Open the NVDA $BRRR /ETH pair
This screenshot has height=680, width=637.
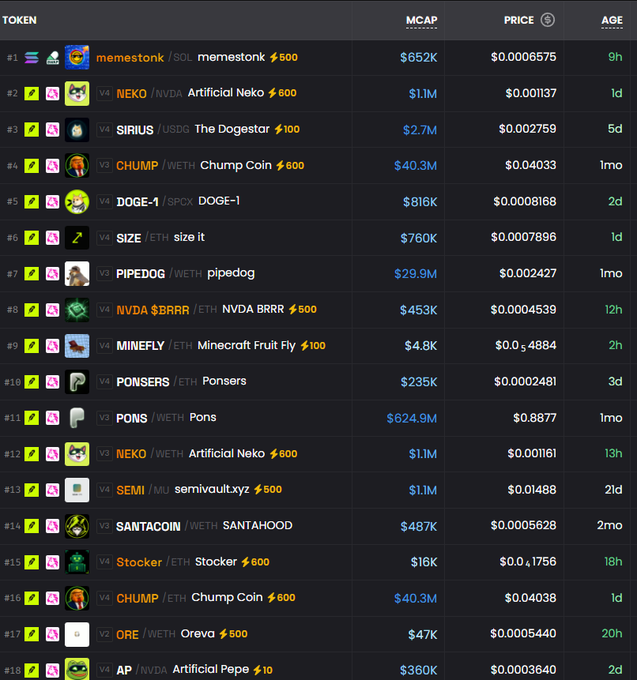click(x=167, y=310)
